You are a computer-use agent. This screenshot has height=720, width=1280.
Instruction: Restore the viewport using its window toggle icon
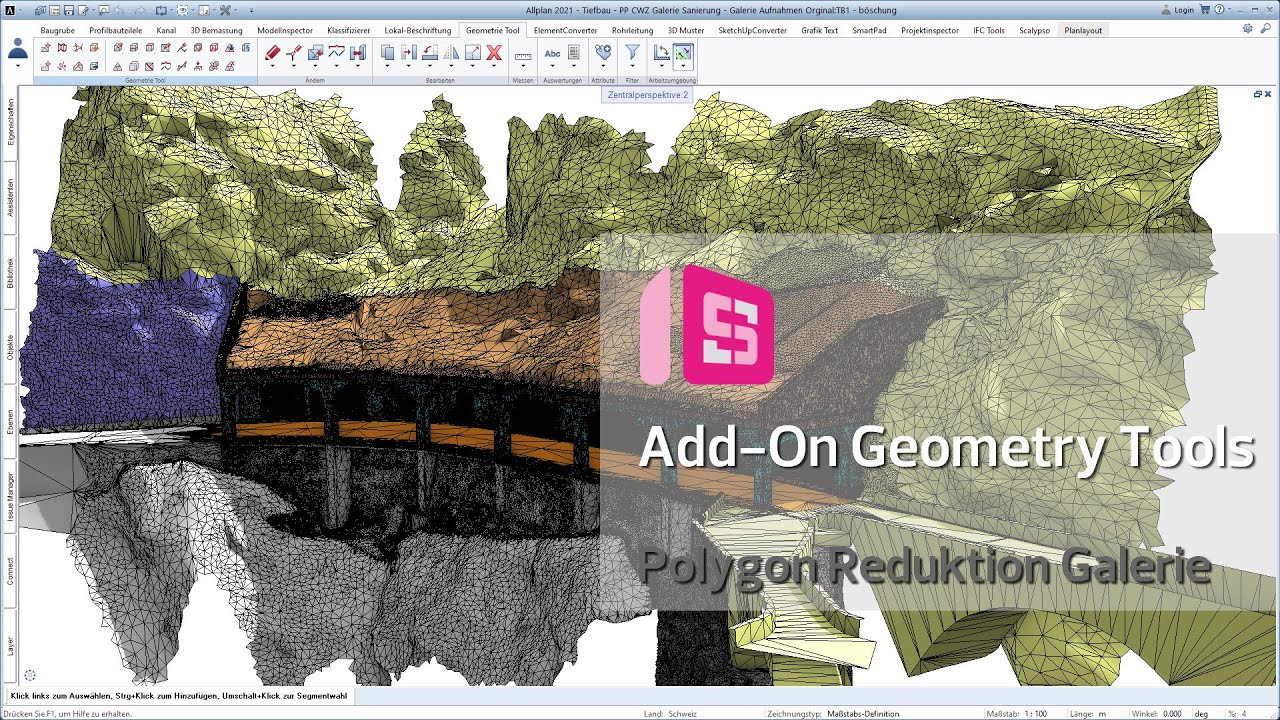[x=1257, y=93]
